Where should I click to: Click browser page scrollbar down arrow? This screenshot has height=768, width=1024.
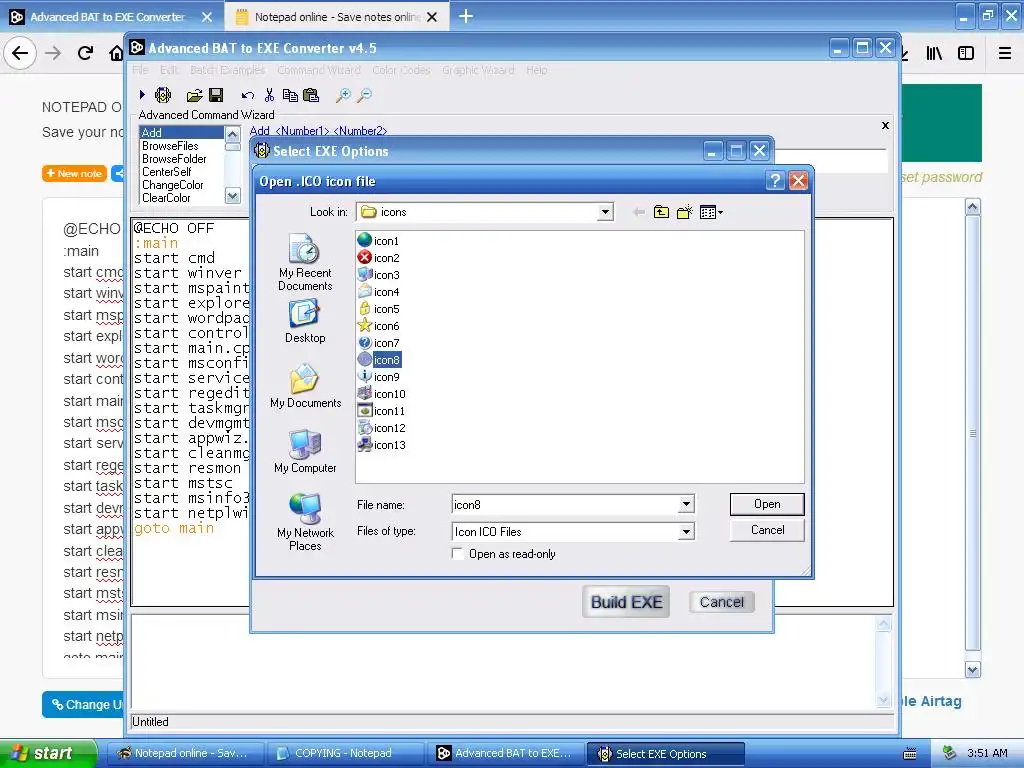(x=972, y=670)
